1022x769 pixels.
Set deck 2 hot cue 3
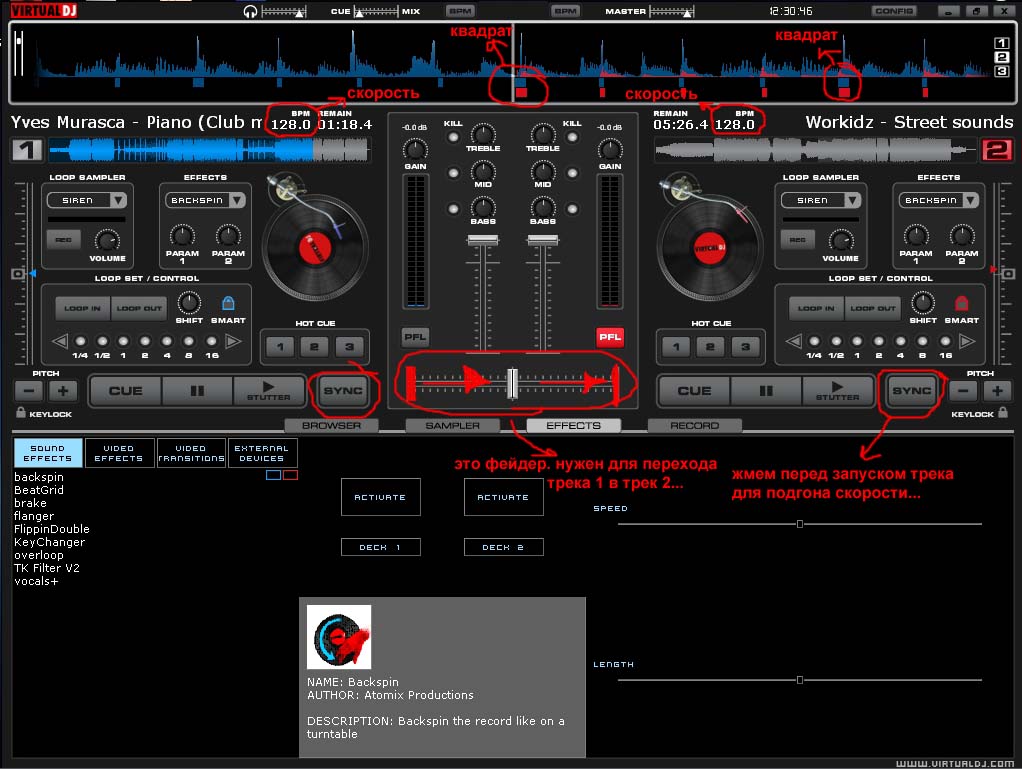(745, 347)
